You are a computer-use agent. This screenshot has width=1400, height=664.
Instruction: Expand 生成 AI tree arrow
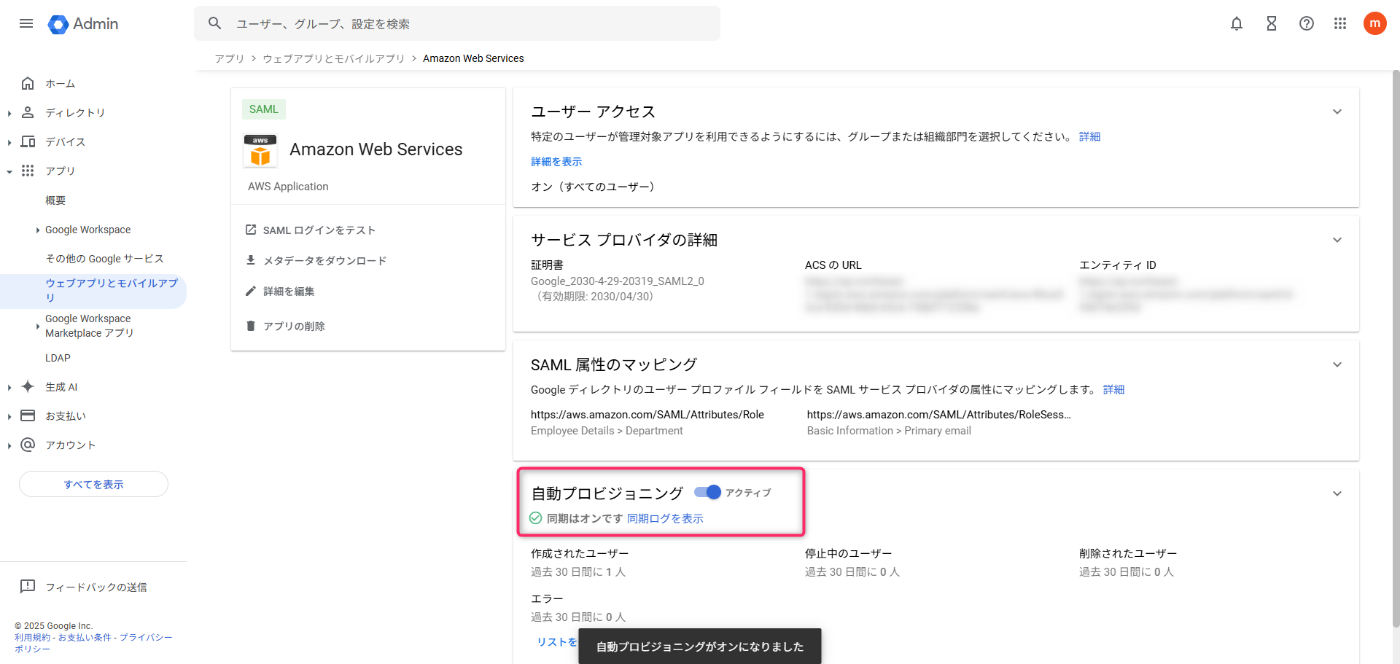point(9,387)
